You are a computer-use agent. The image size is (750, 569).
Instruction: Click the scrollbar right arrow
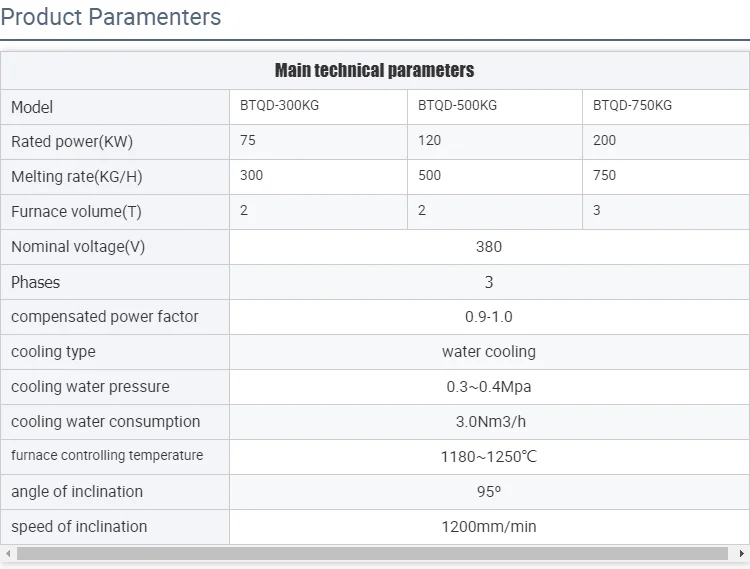(741, 553)
